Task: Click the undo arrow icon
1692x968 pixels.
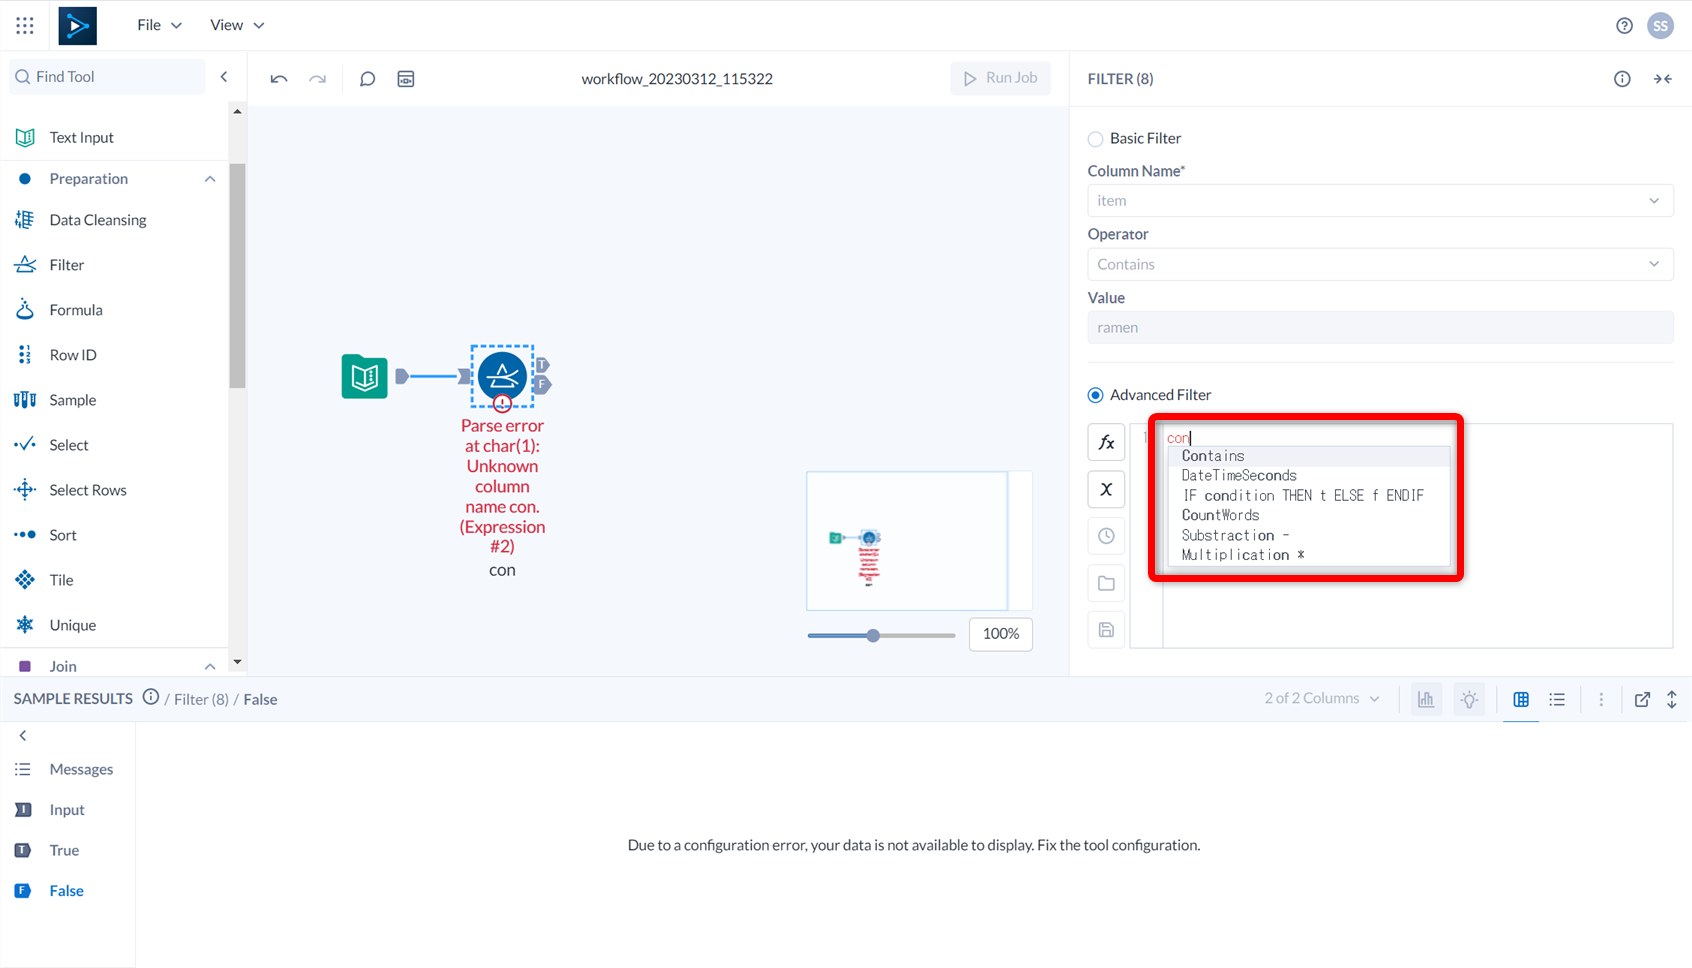Action: 279,79
